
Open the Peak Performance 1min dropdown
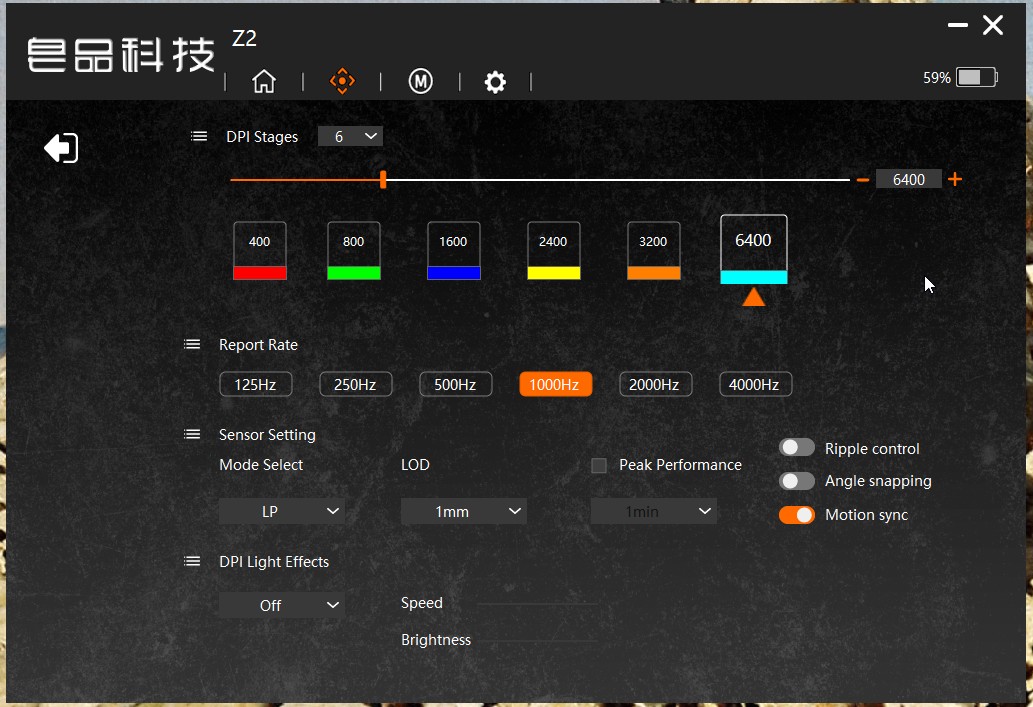pos(654,511)
